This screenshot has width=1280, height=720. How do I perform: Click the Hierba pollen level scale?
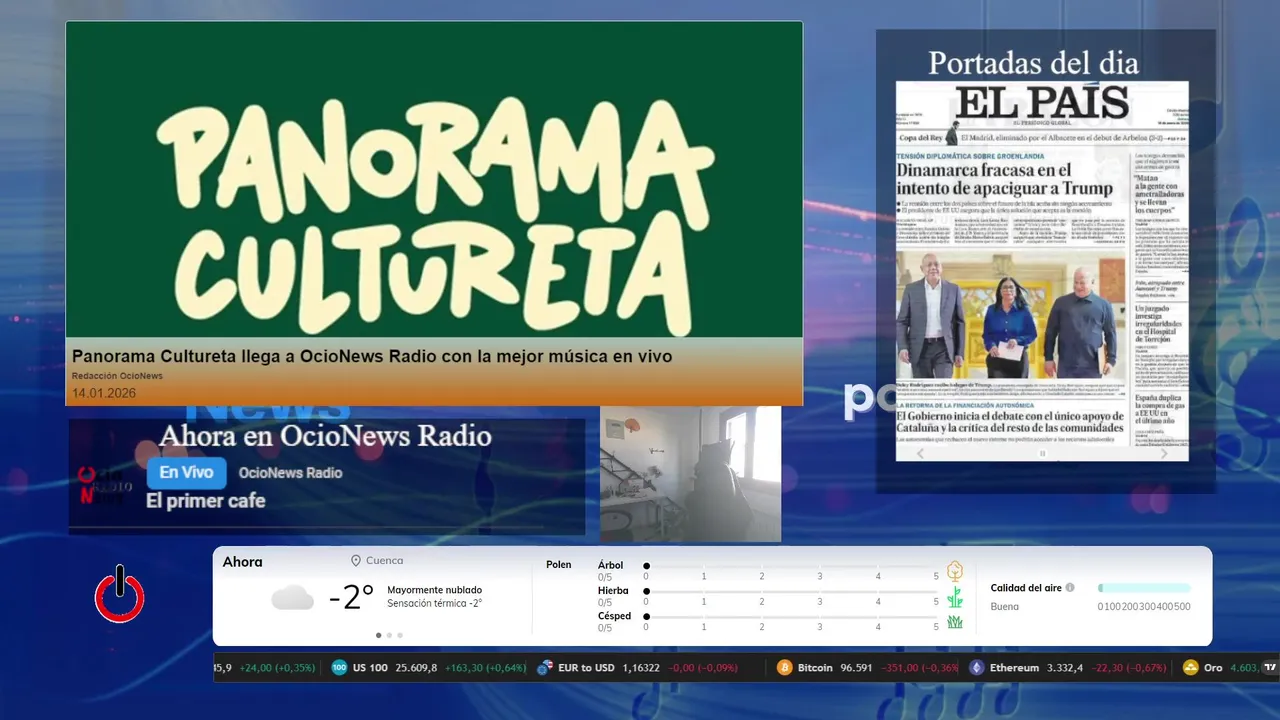[x=792, y=596]
